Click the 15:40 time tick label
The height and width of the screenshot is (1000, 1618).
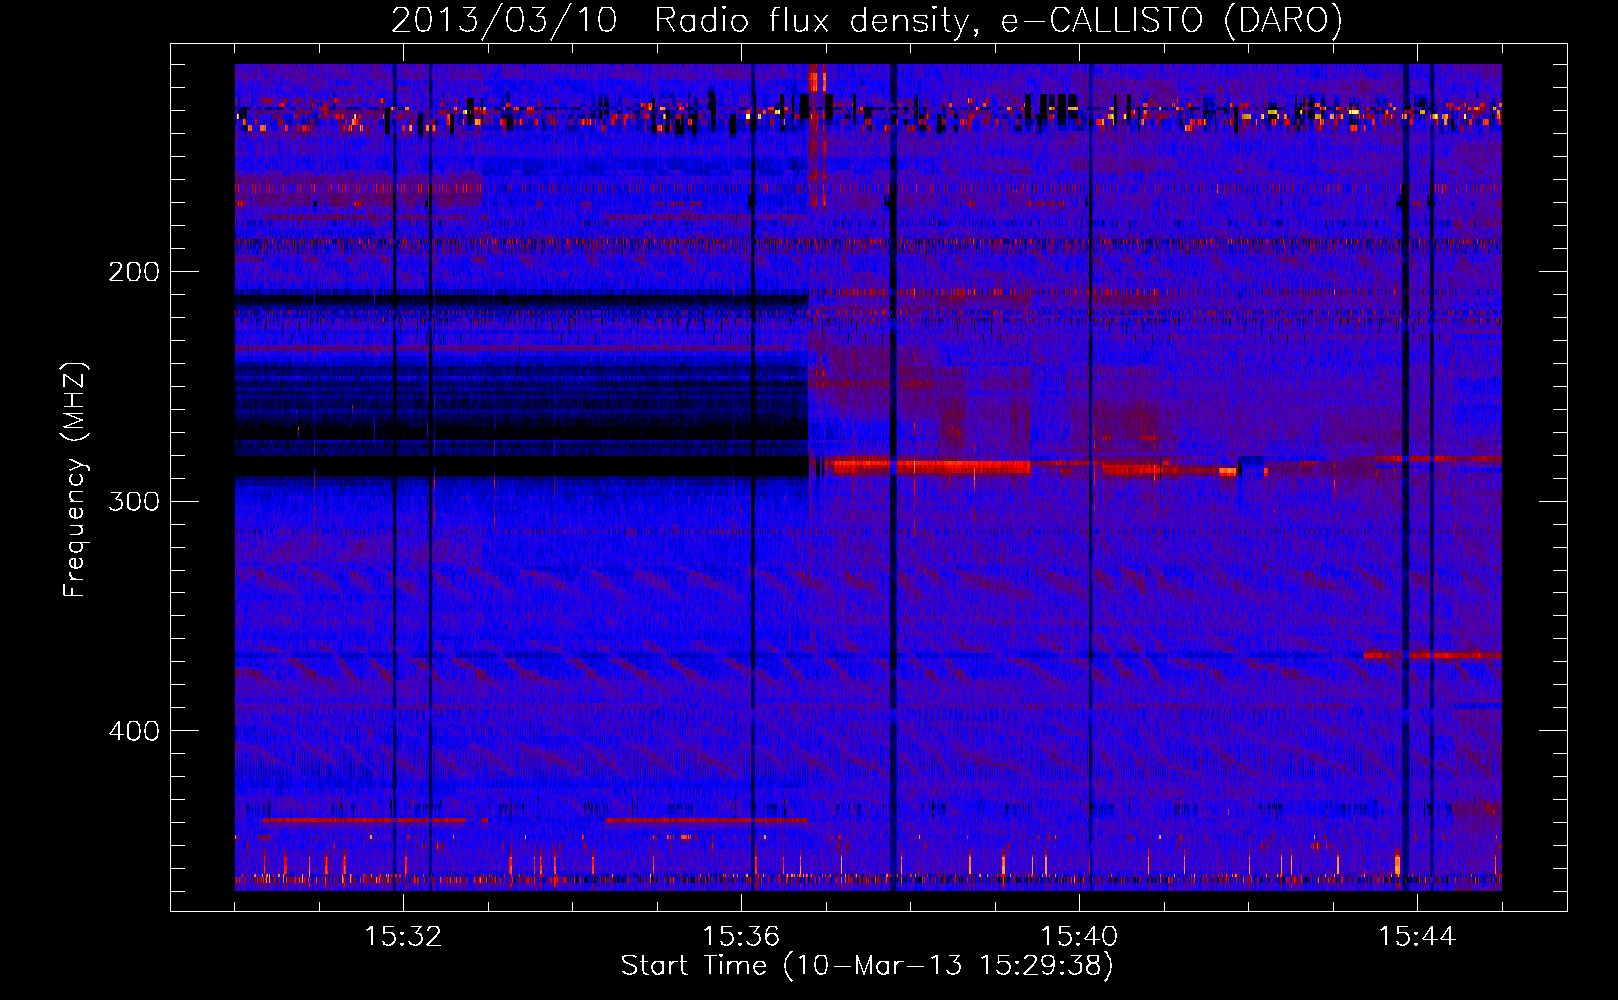pos(1079,937)
